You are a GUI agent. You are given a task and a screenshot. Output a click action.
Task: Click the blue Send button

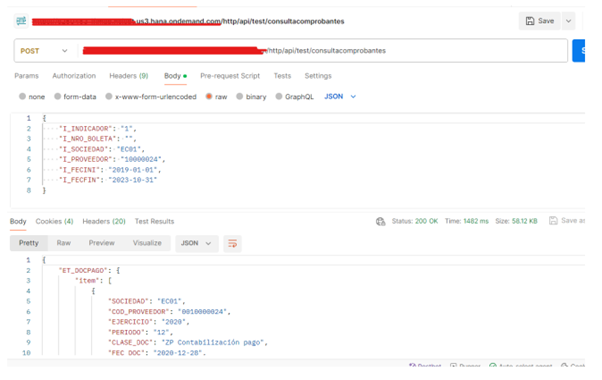[579, 51]
